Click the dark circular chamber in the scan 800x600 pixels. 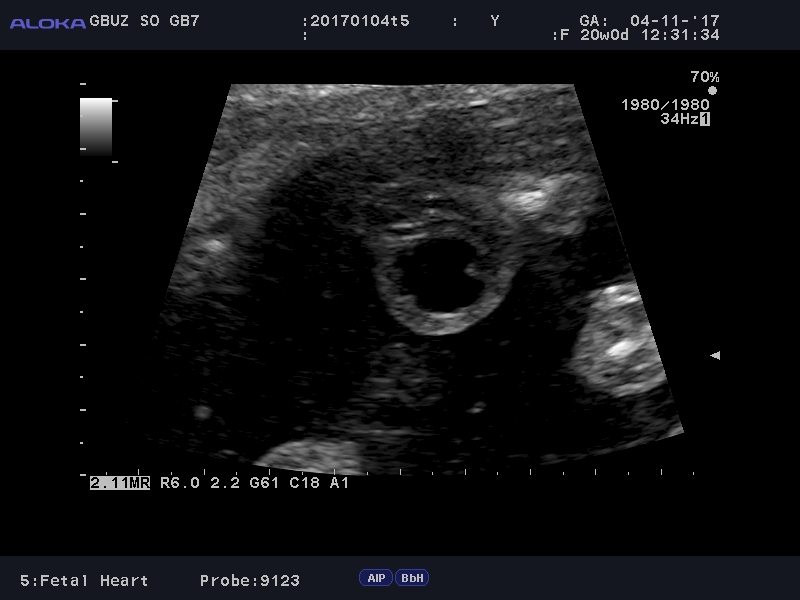[443, 276]
